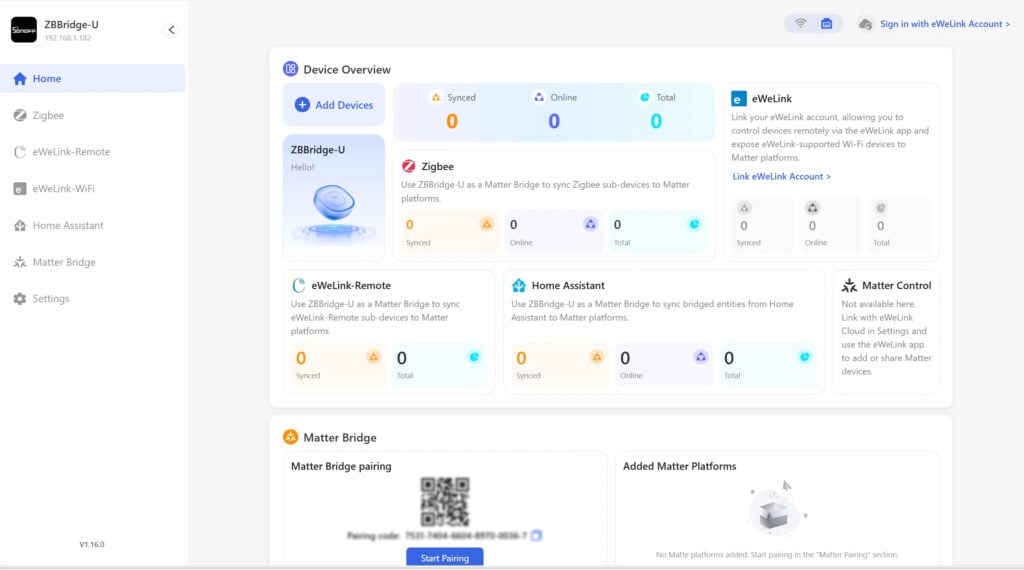Open eWeLink-WiFi sidebar page
Viewport: 1024px width, 570px height.
93,188
